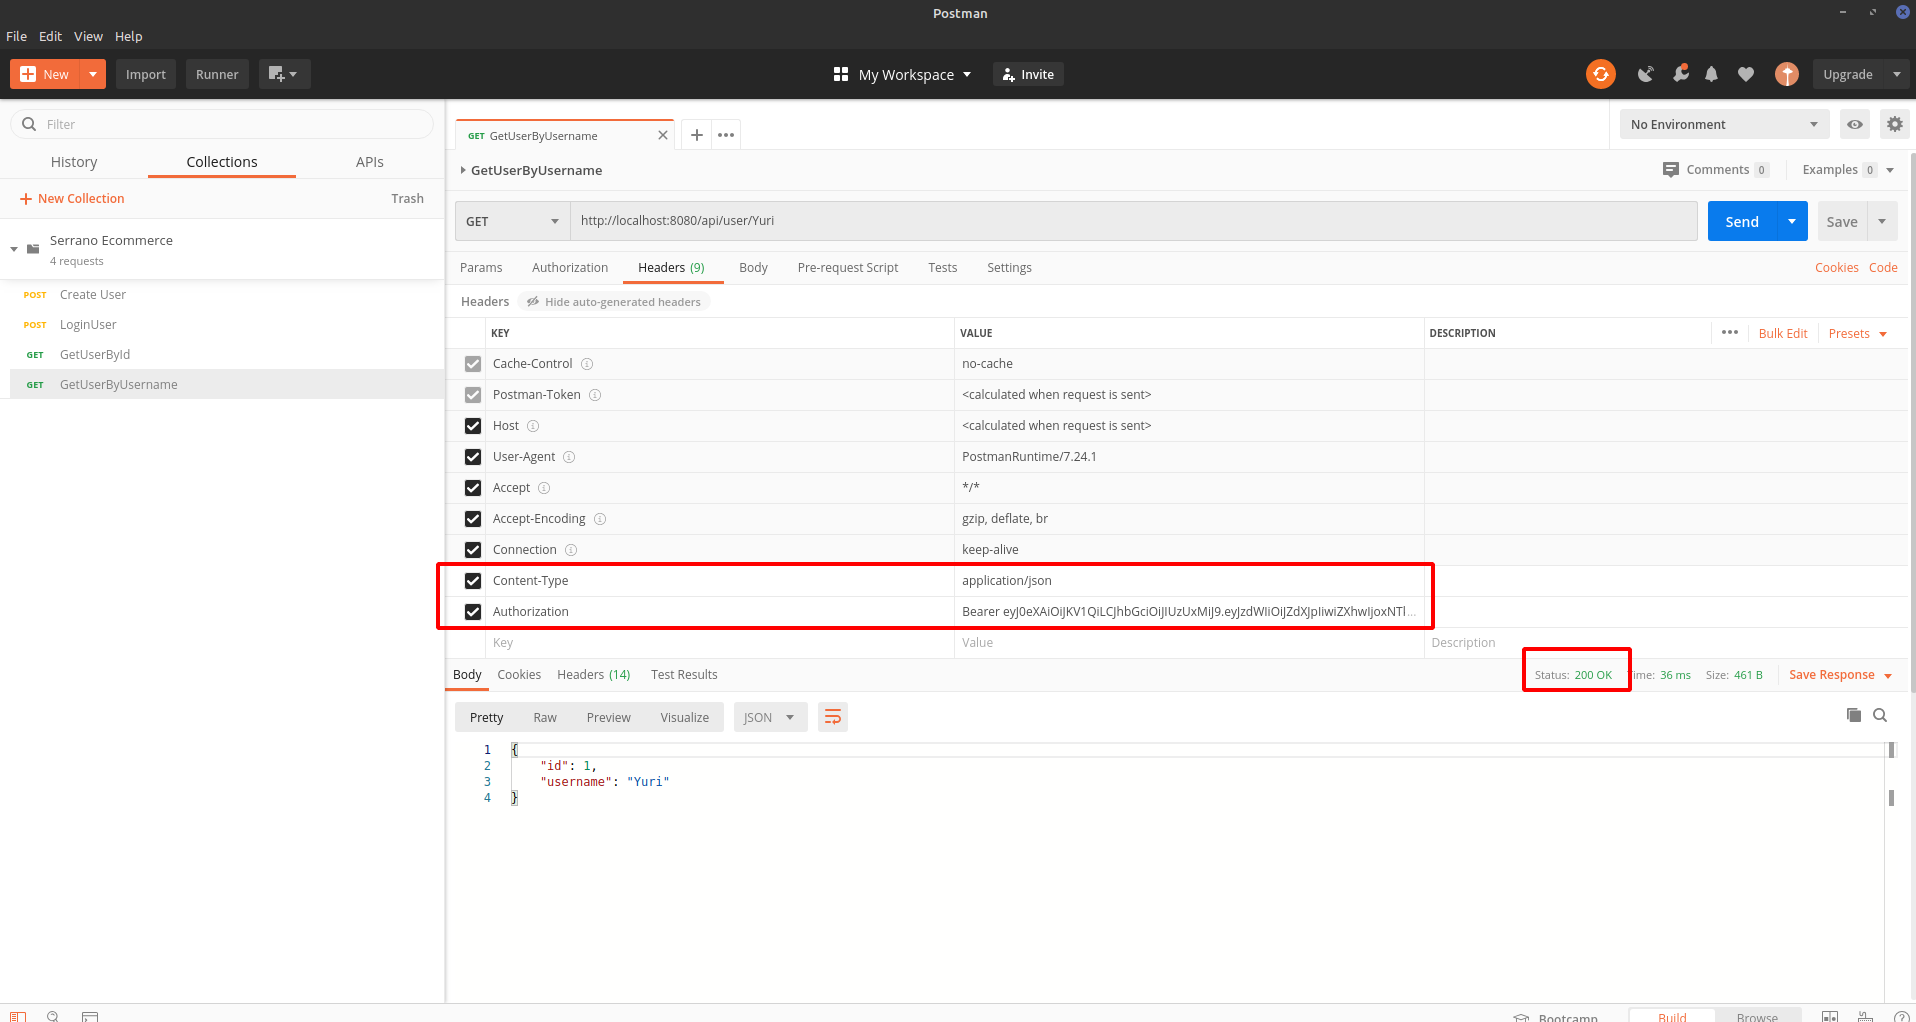Open the Runner
The height and width of the screenshot is (1022, 1916).
coord(217,74)
